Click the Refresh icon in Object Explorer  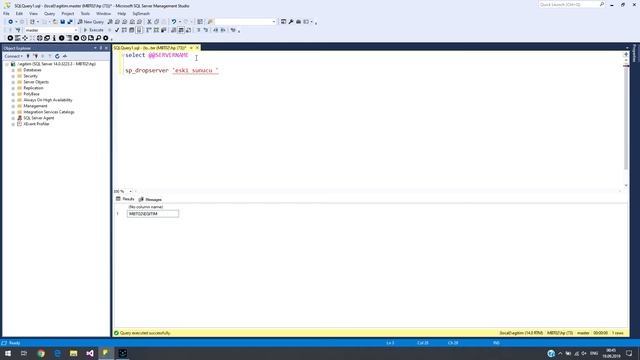coord(57,56)
